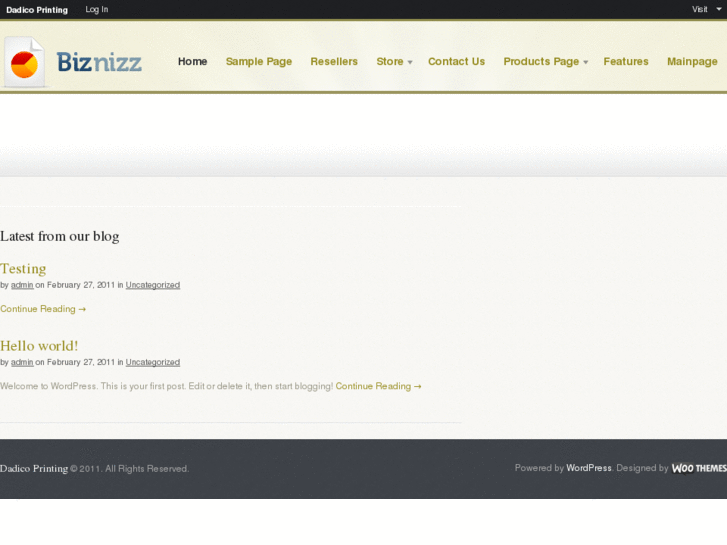Image resolution: width=727 pixels, height=545 pixels.
Task: Click admin author link under Hello world!
Action: point(22,362)
